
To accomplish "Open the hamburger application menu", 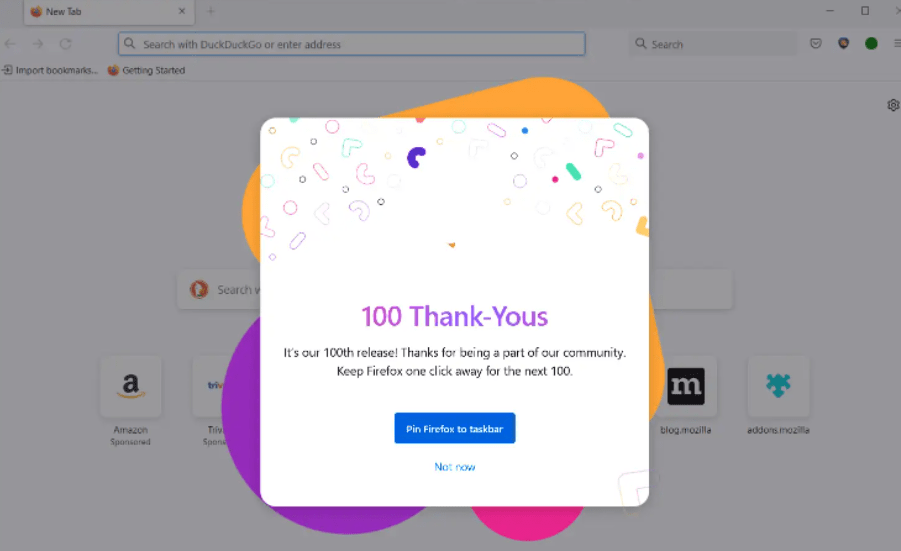I will click(896, 44).
